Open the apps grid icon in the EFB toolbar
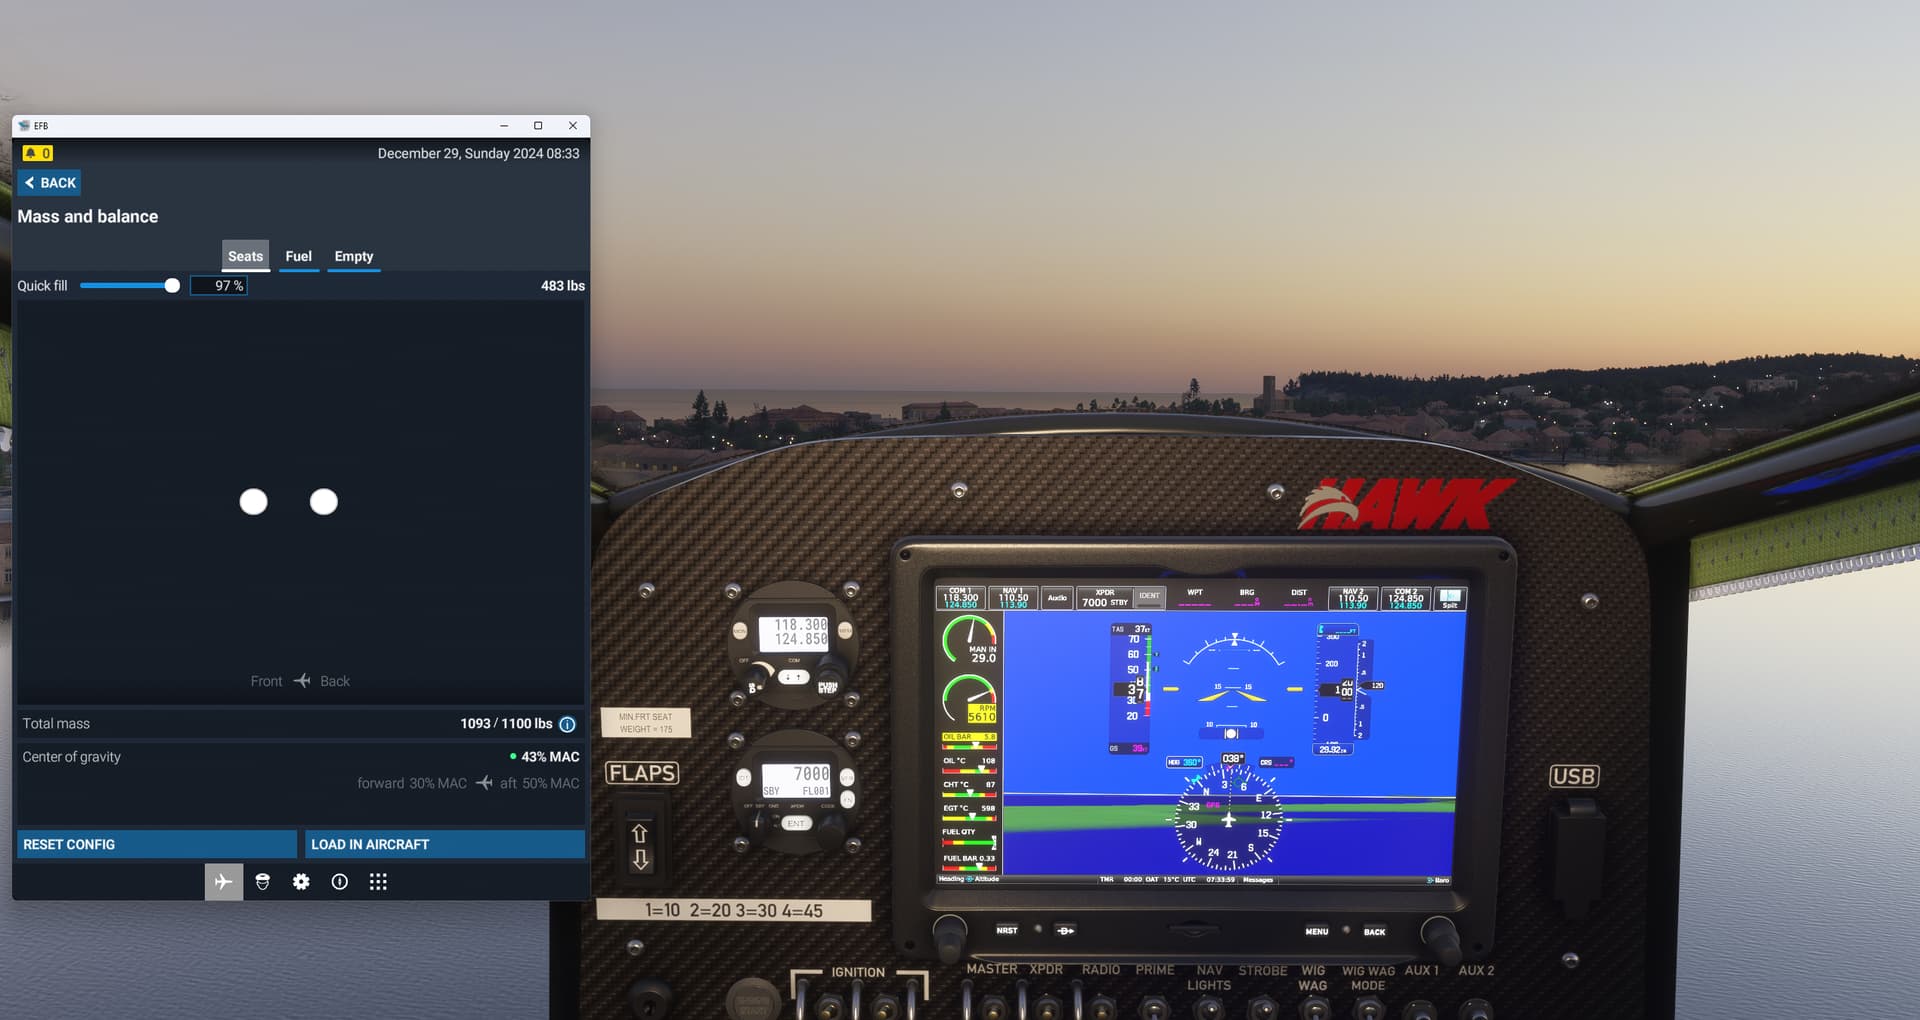 (378, 881)
